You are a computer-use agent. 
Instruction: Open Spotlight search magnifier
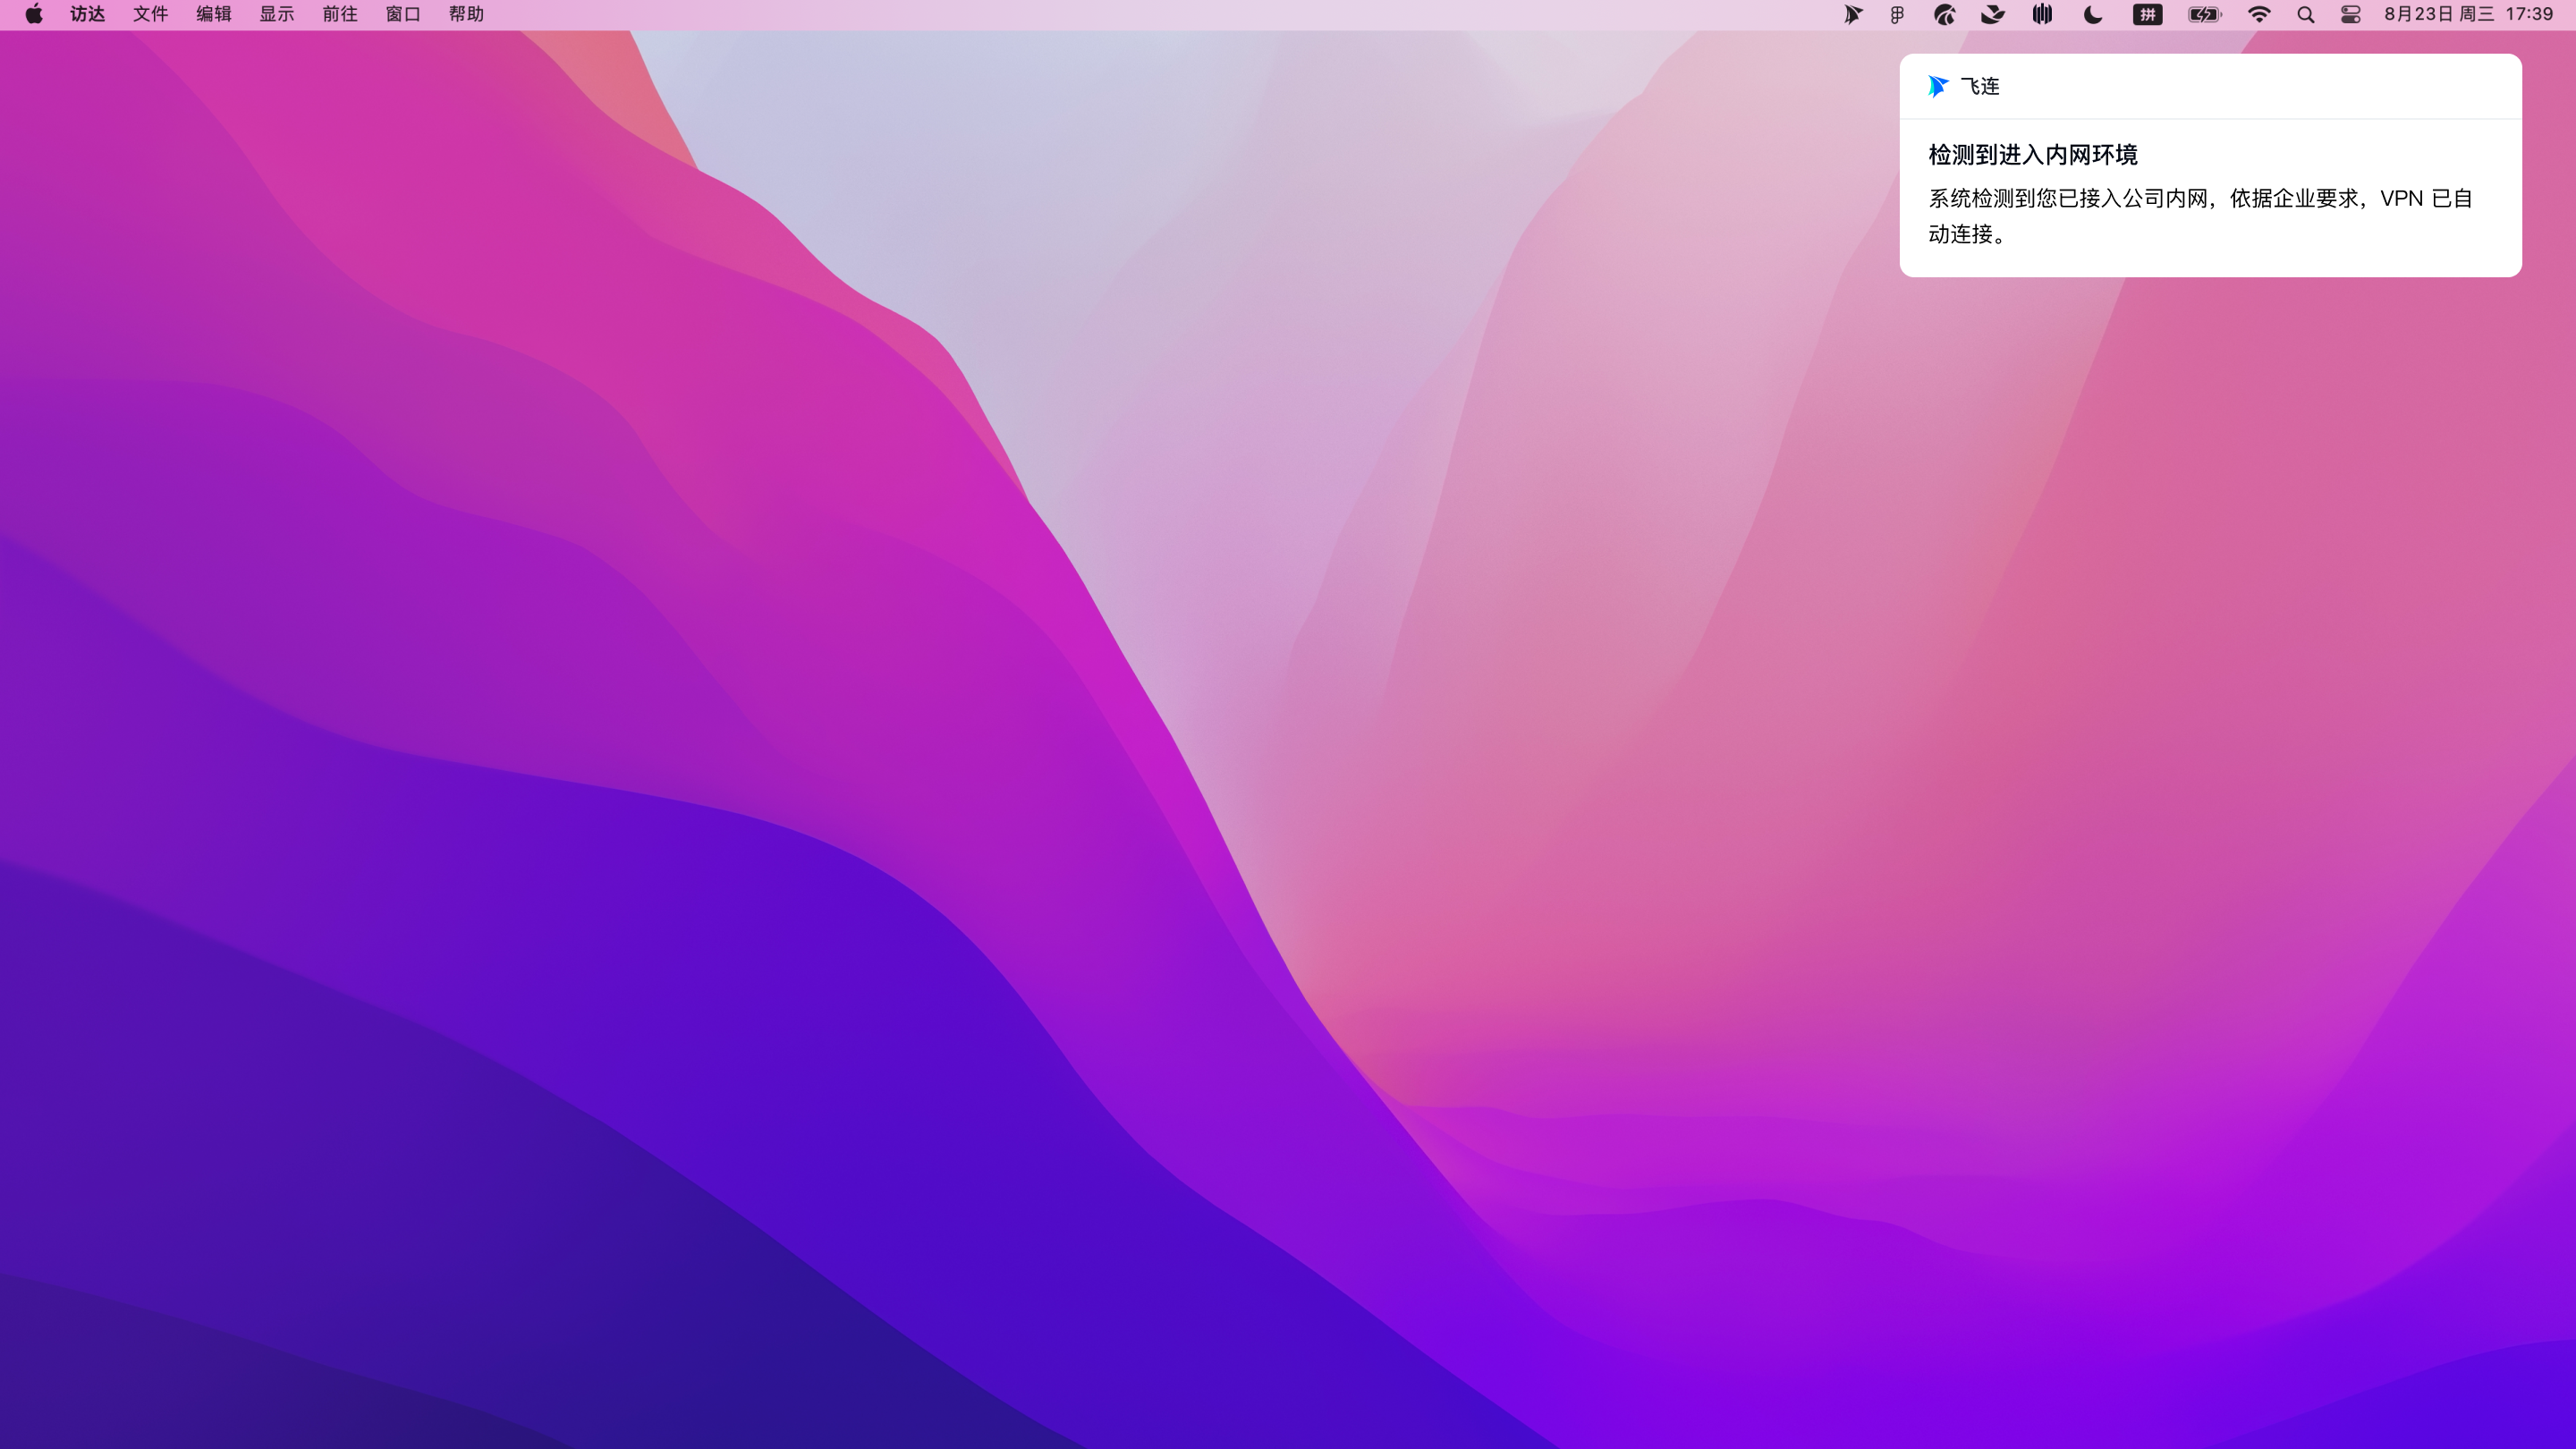2305,14
